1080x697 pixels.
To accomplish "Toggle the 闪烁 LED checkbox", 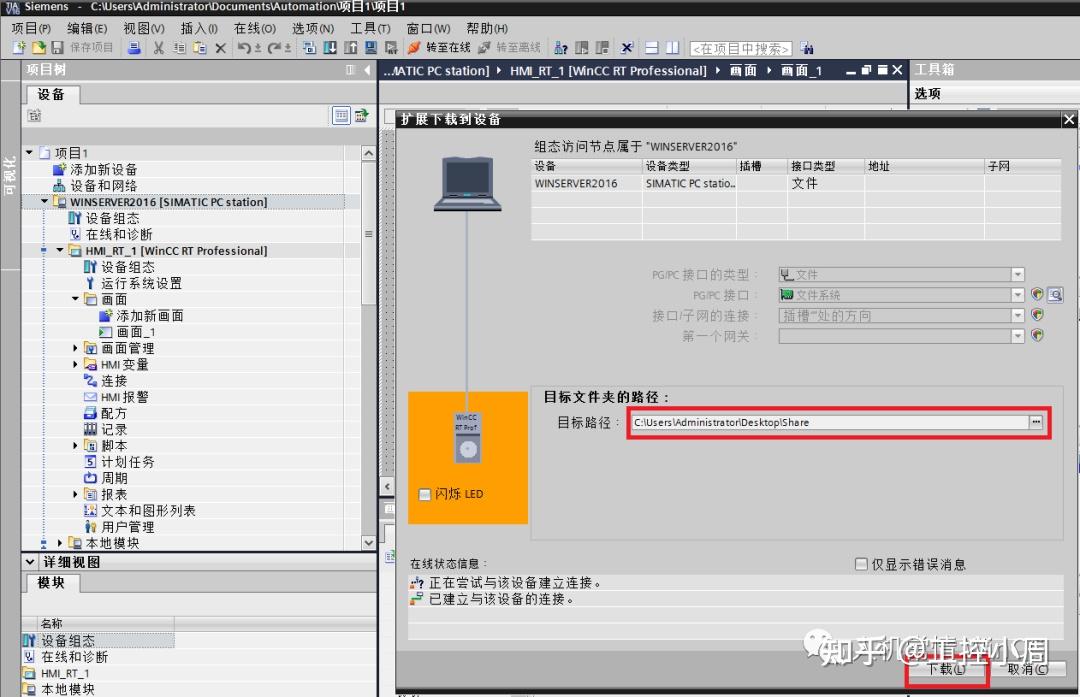I will pos(425,494).
